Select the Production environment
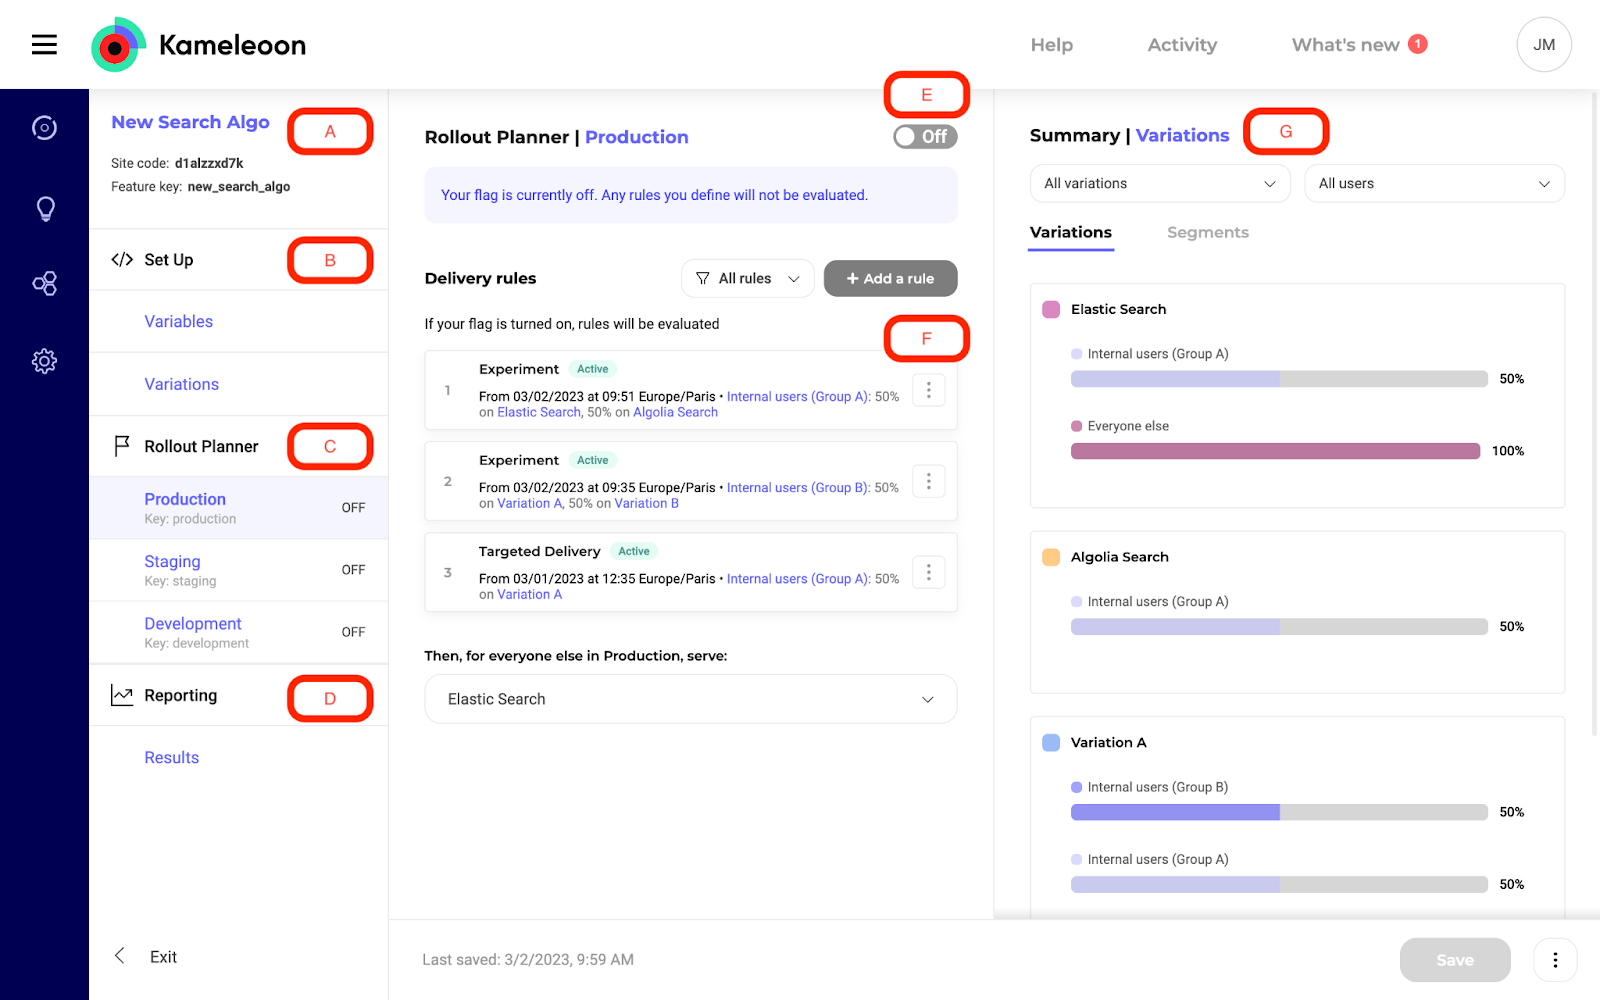The image size is (1600, 1000). coord(238,508)
